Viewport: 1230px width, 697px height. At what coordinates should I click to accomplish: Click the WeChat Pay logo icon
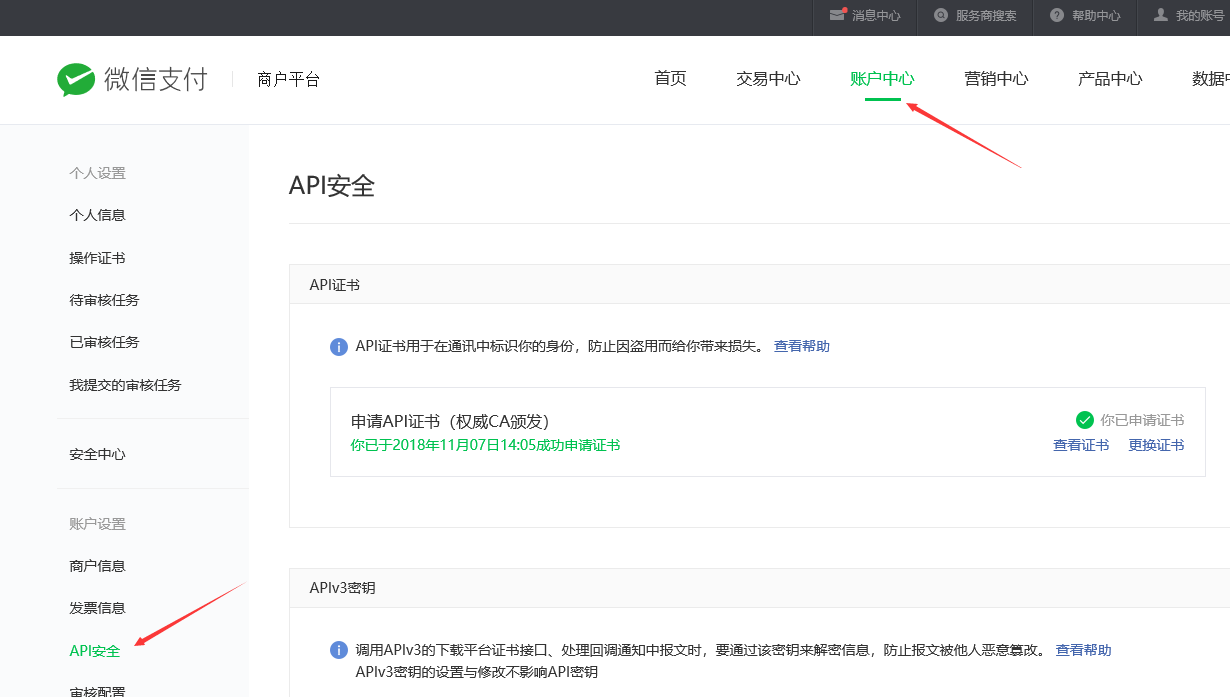coord(76,79)
